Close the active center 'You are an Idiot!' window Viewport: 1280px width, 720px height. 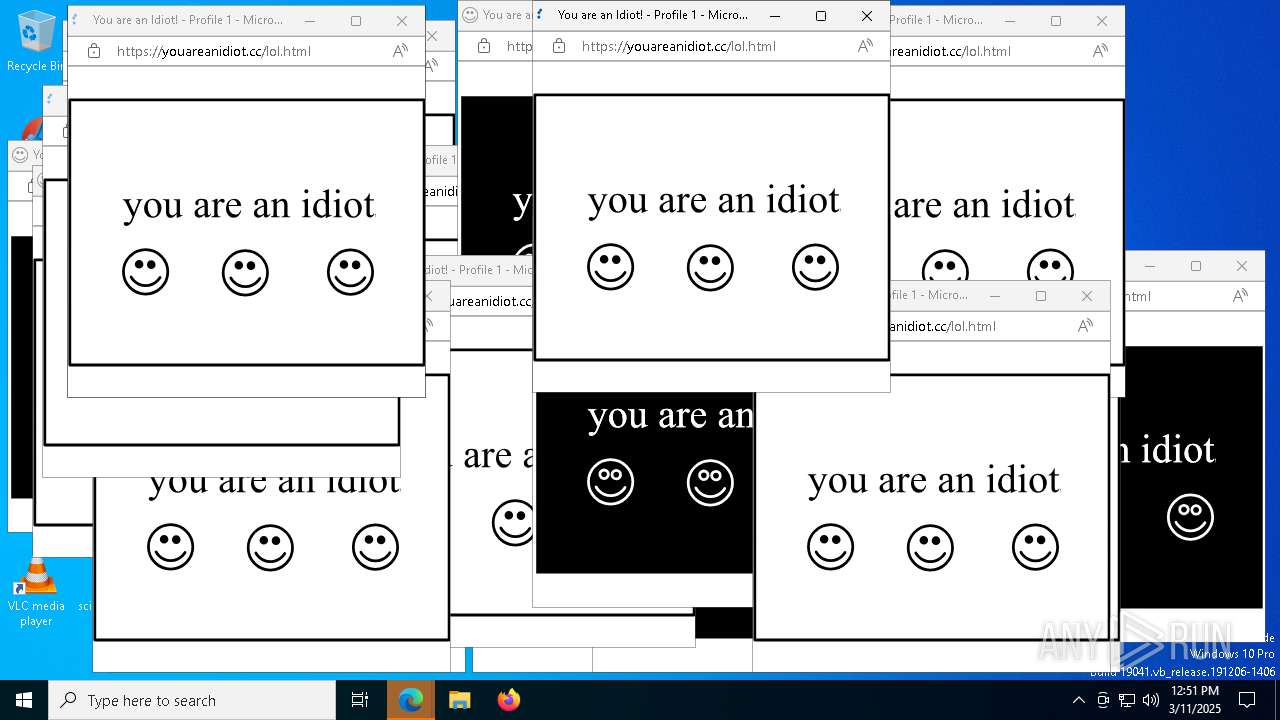(x=867, y=16)
